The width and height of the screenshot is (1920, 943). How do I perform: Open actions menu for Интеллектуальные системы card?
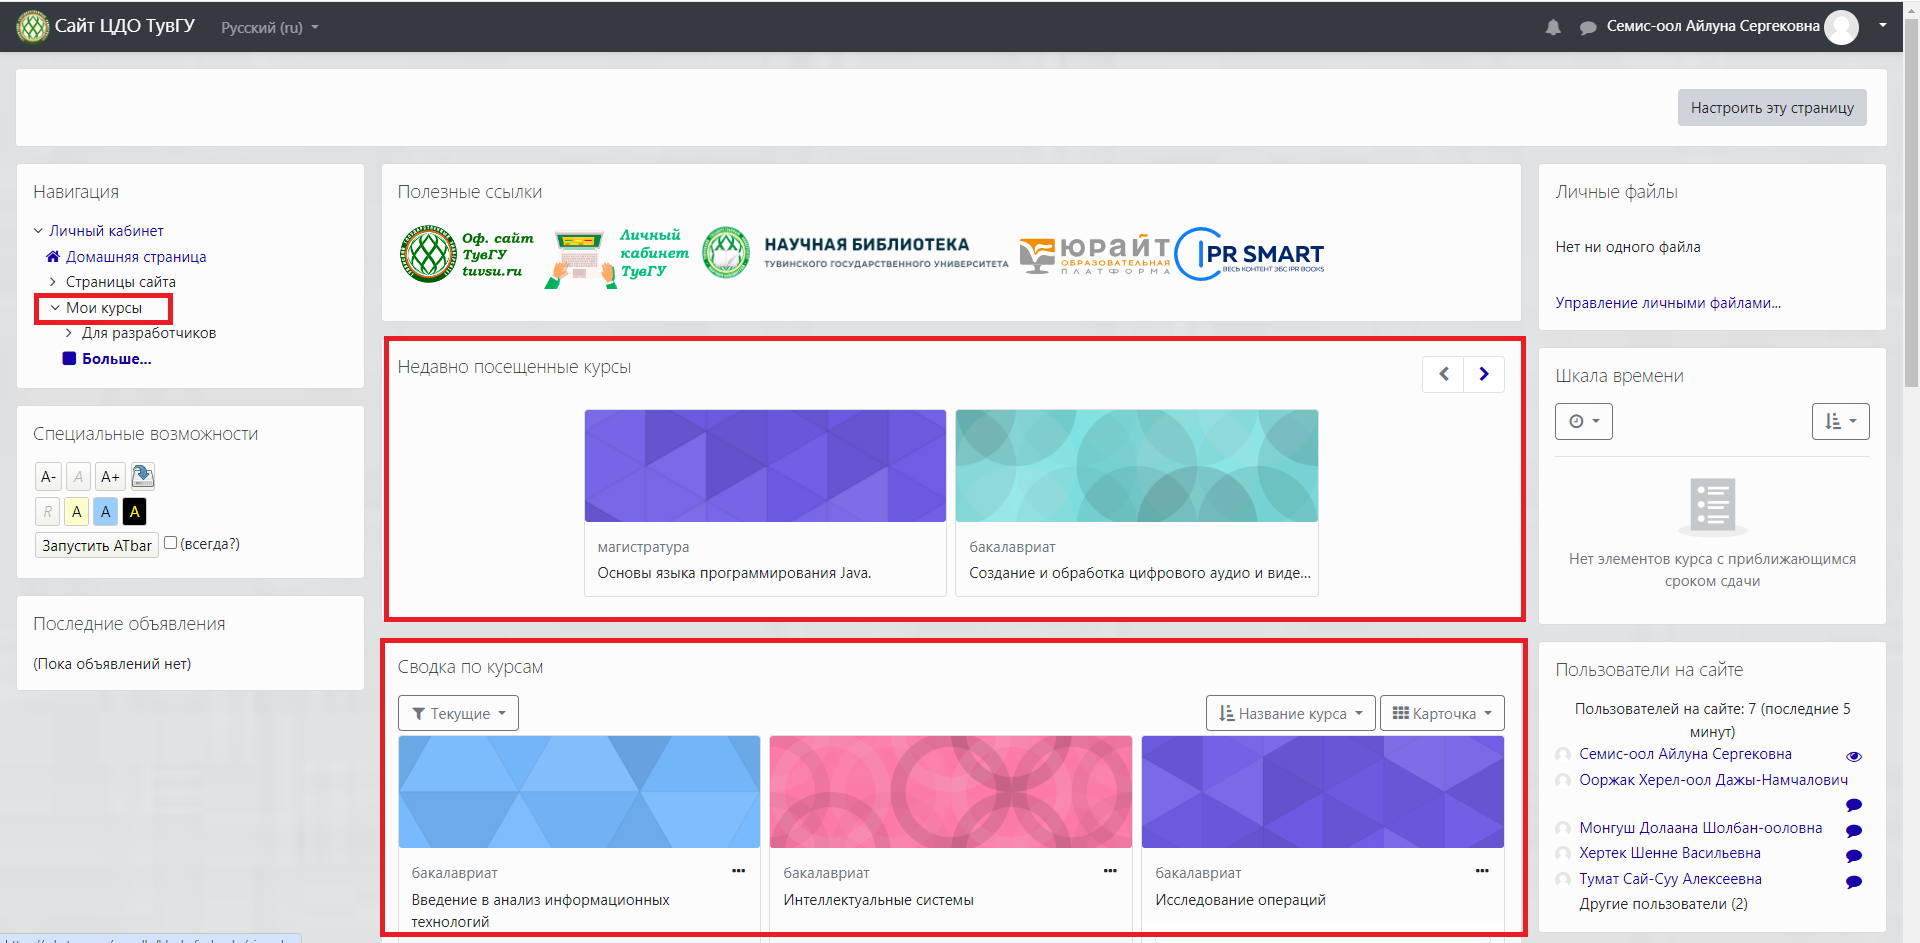click(x=1110, y=871)
